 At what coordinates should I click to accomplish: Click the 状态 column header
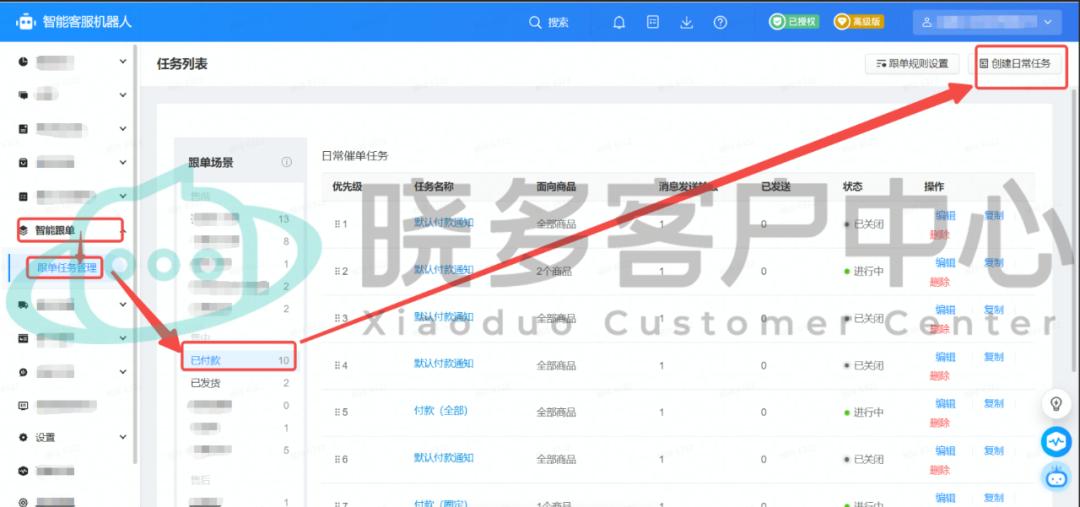point(853,187)
